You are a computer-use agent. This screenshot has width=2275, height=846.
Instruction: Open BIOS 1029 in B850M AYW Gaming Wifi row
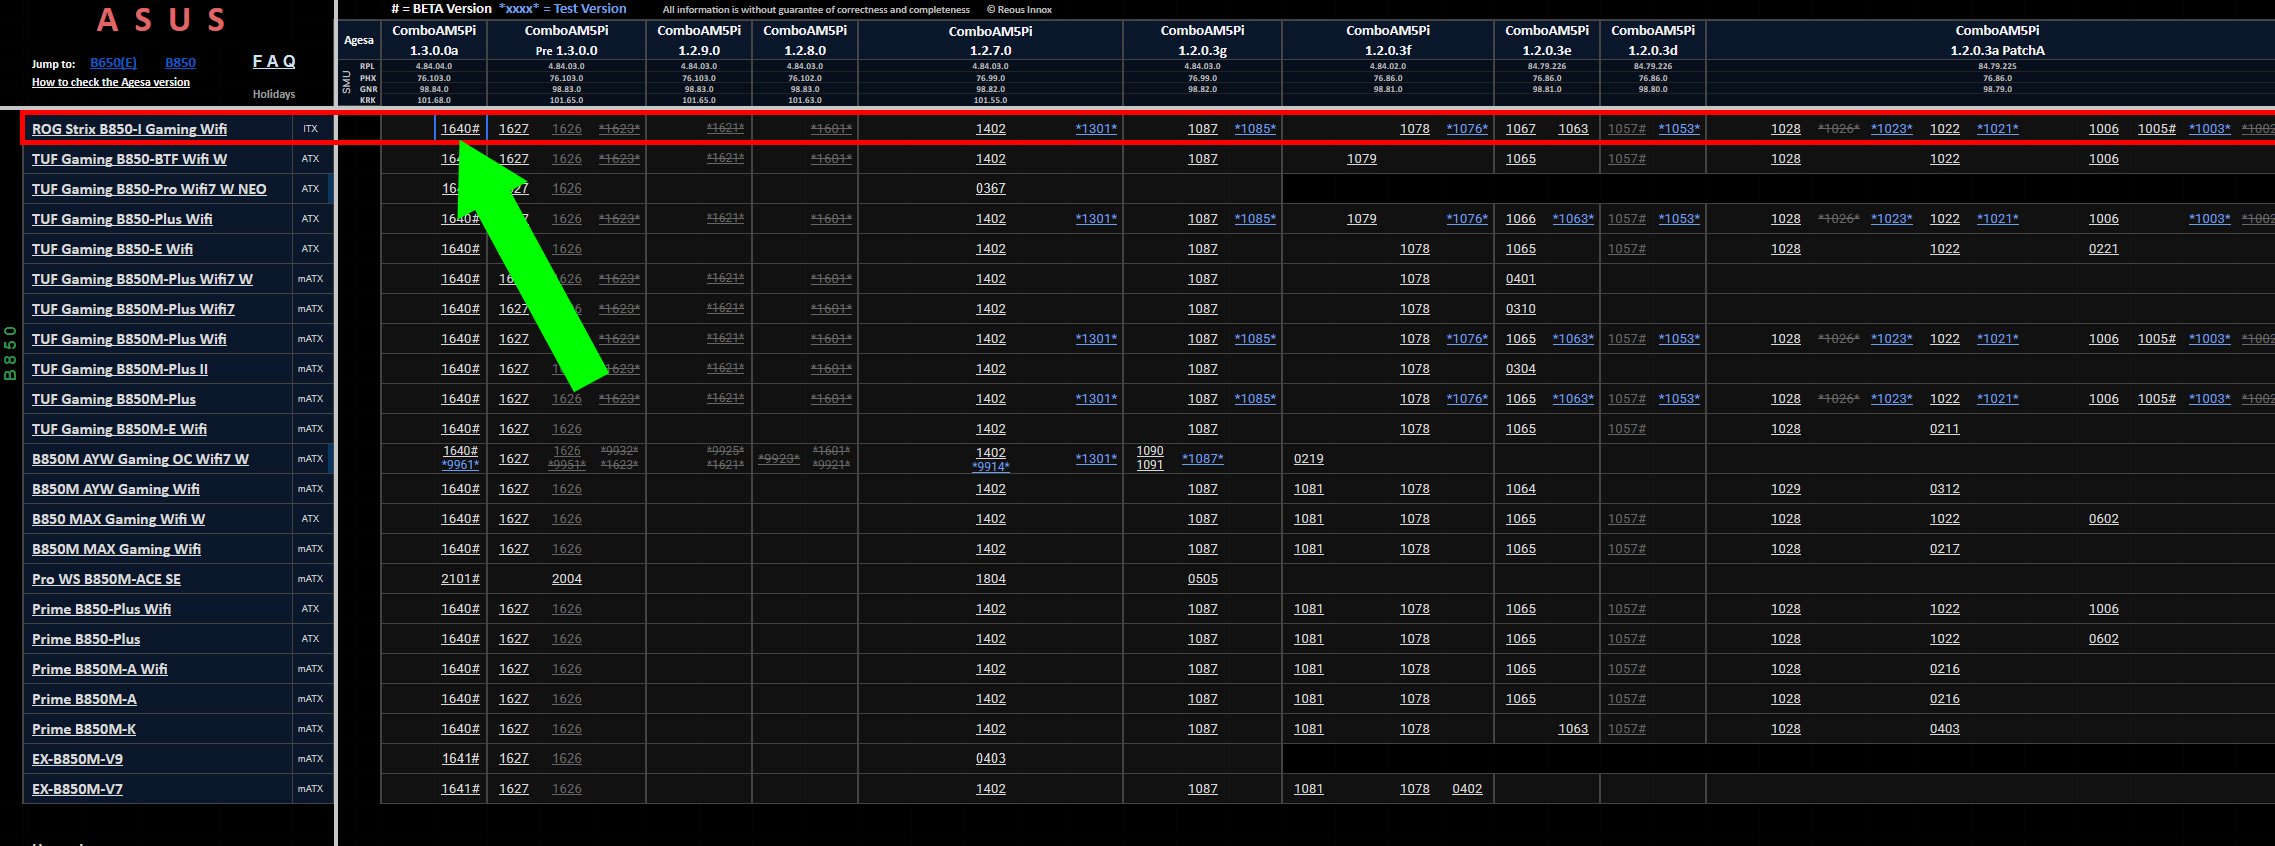point(1785,489)
